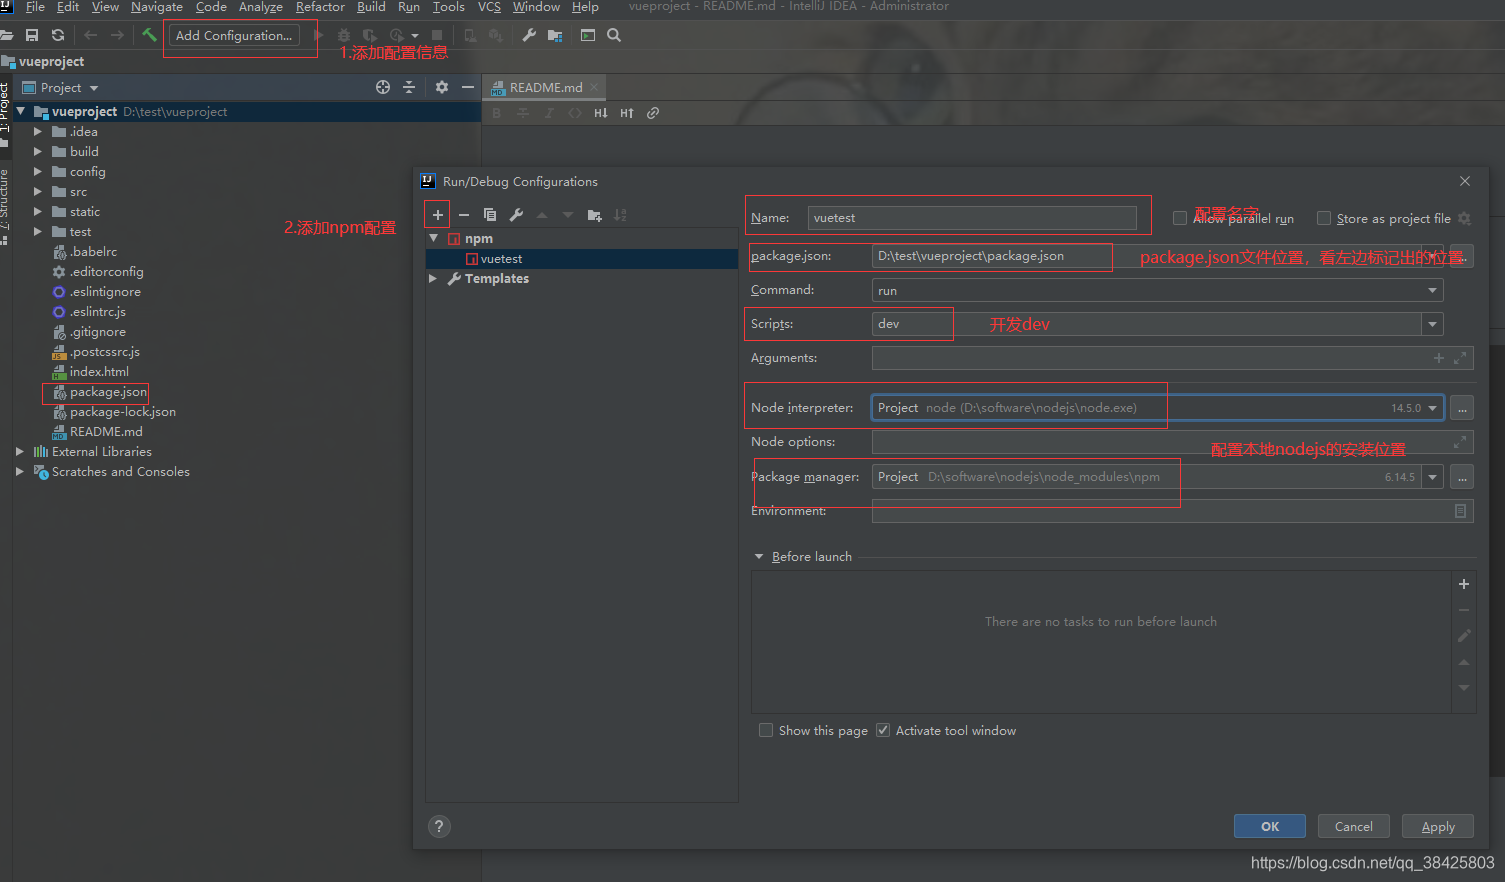Open the Navigate menu
Screen dimensions: 1505x882
point(157,7)
